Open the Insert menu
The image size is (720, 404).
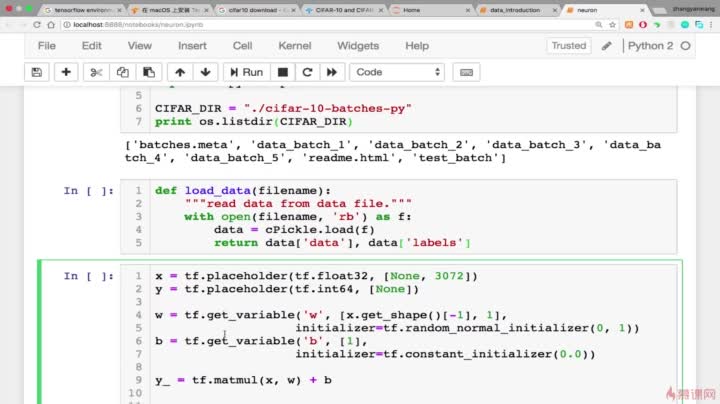(192, 45)
